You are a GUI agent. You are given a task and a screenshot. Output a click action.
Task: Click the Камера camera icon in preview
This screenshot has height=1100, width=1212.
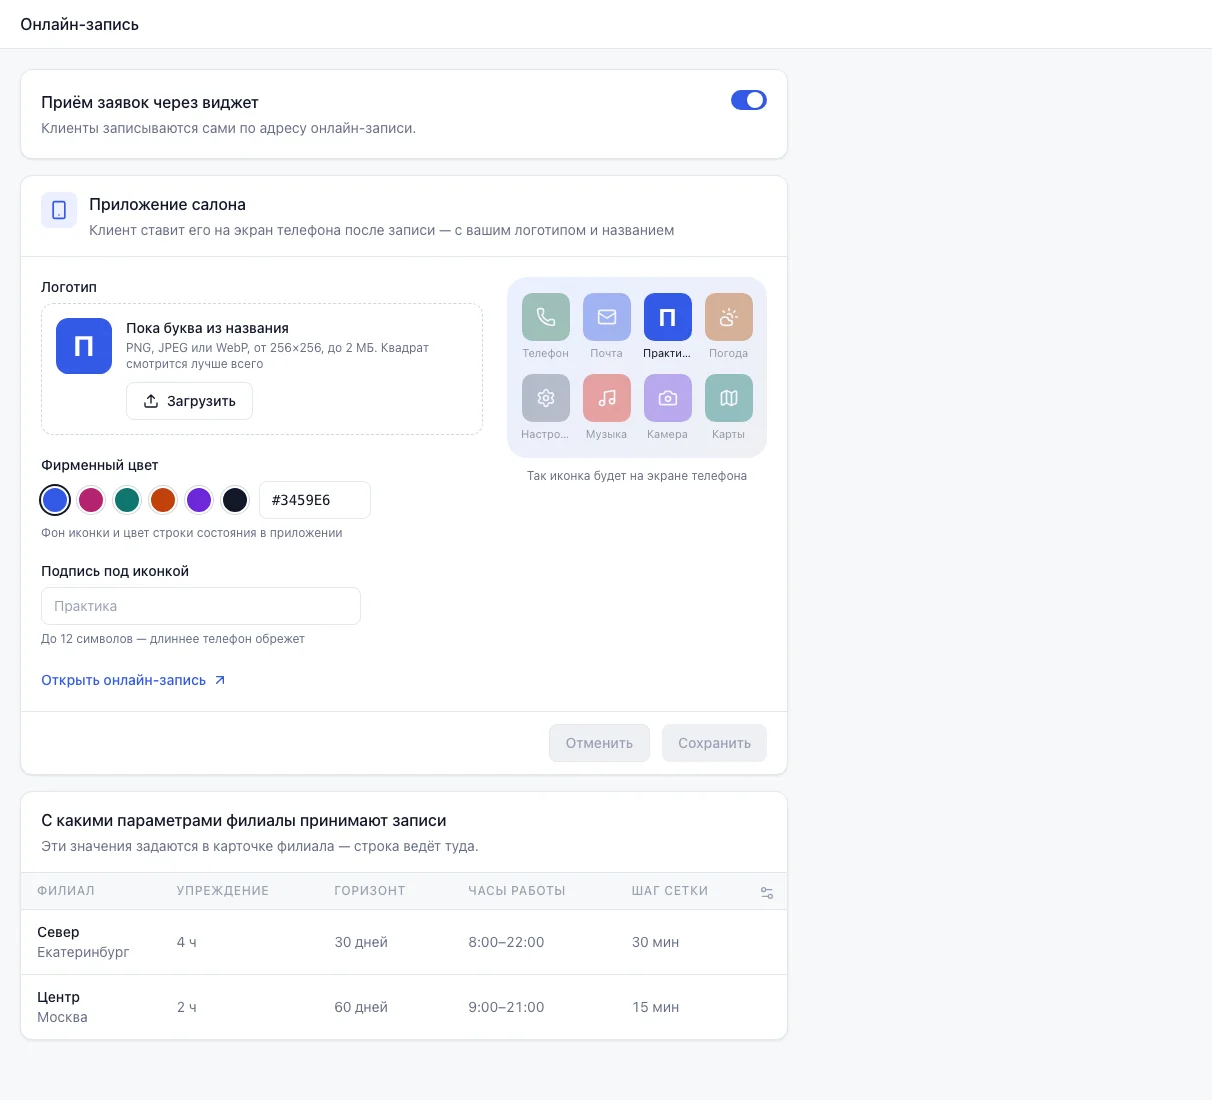[668, 398]
